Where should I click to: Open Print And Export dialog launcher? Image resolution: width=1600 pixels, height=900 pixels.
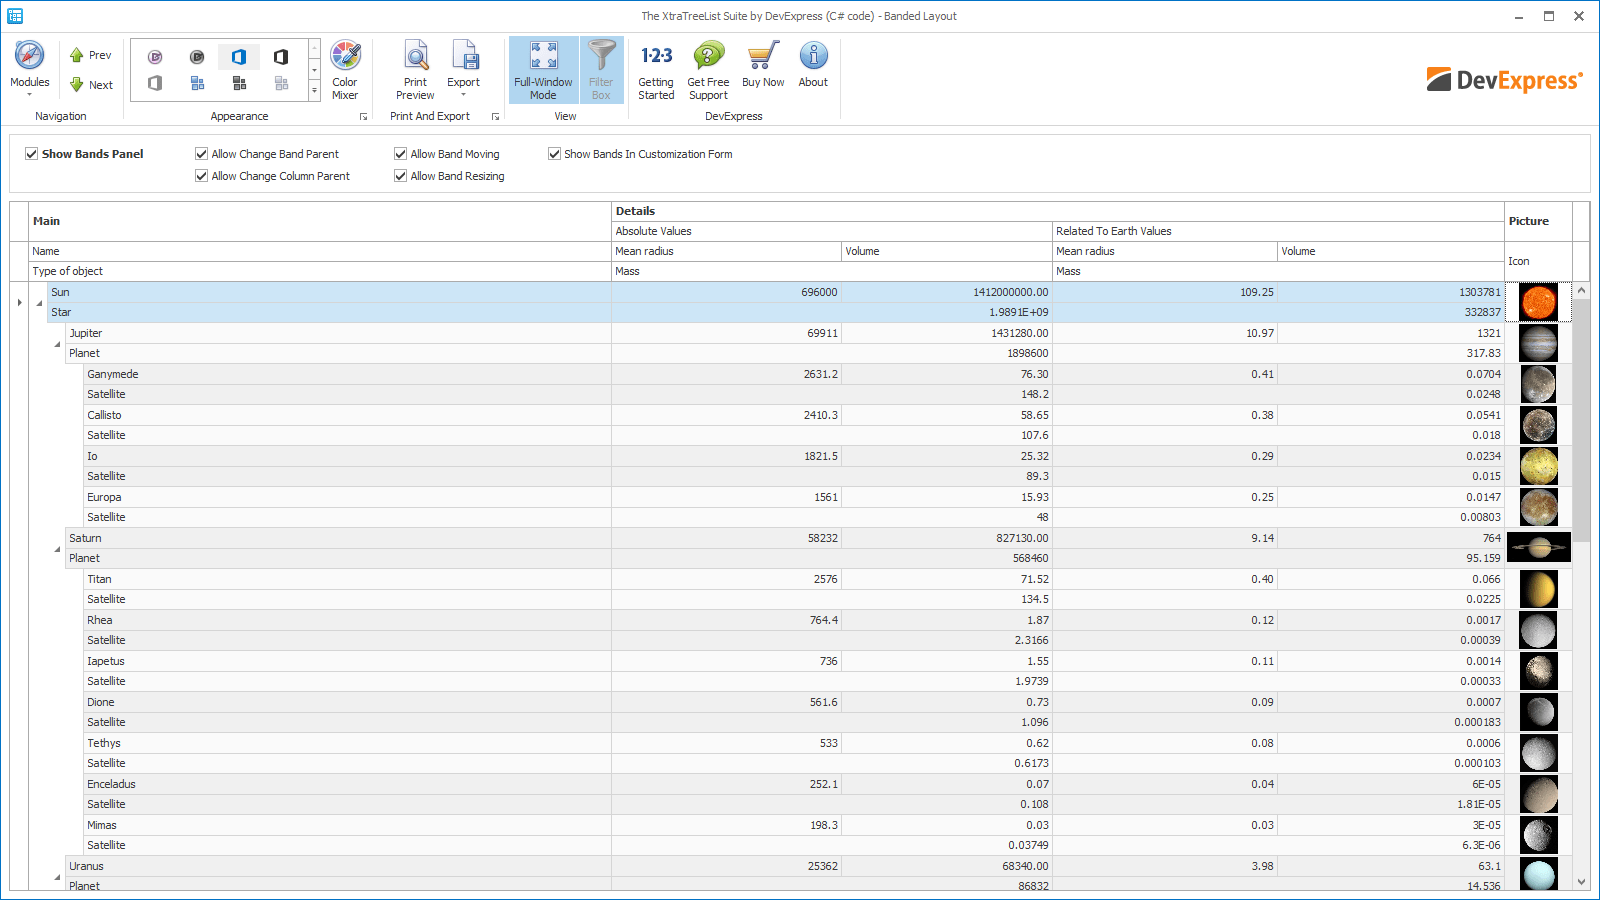pyautogui.click(x=495, y=117)
